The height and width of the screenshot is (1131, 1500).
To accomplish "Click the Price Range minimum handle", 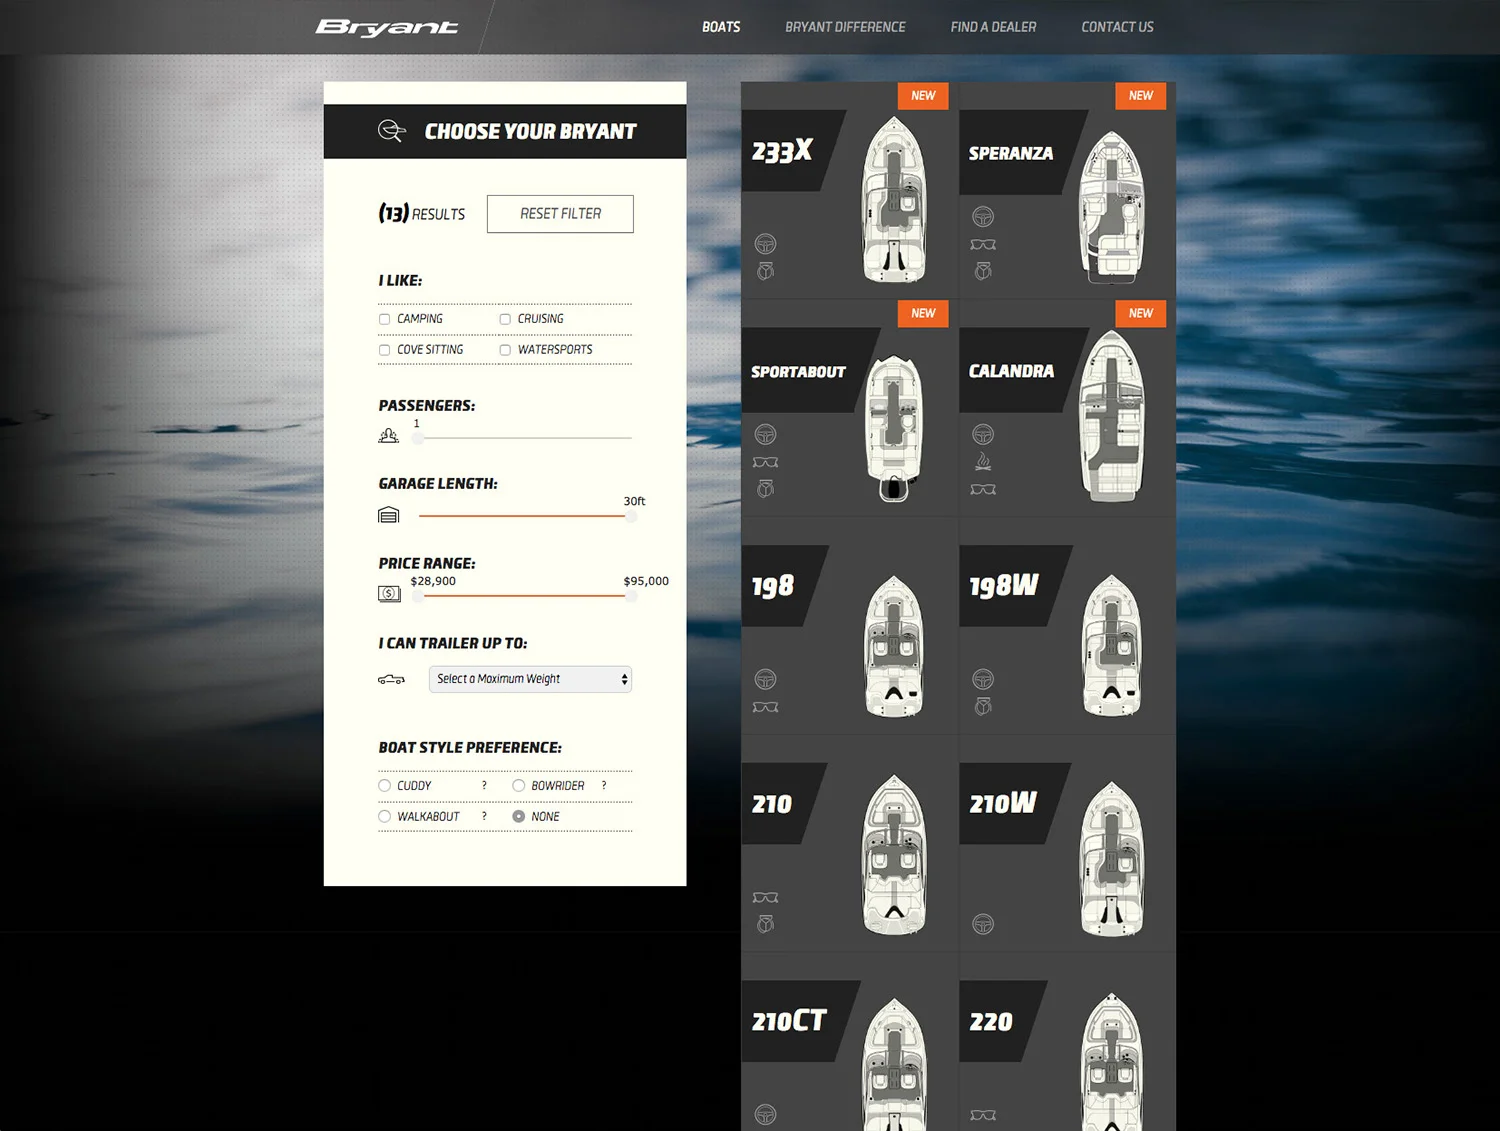I will (418, 596).
